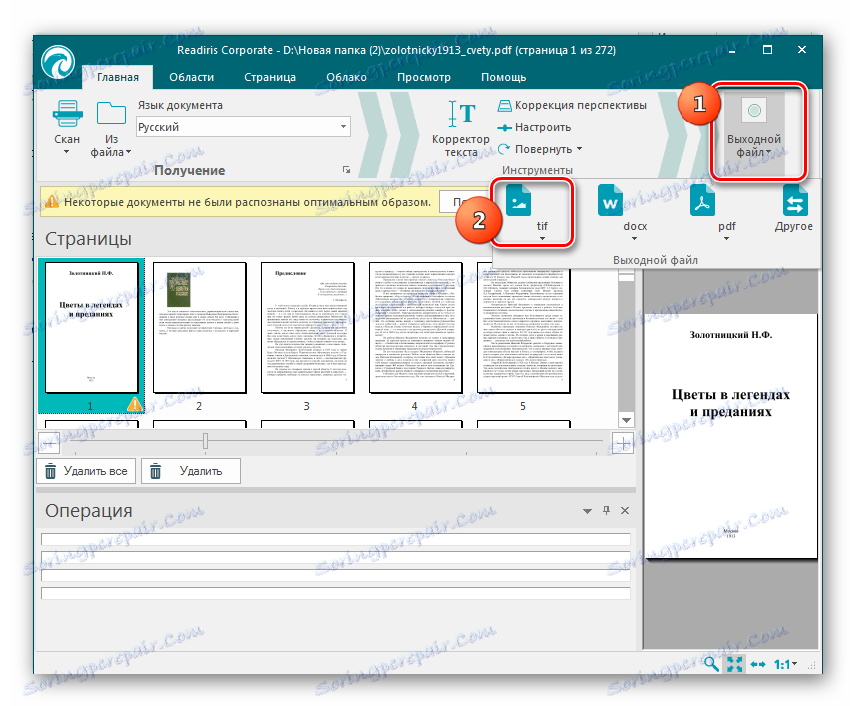Click the Удалить все button
This screenshot has width=855, height=706.
[x=86, y=471]
